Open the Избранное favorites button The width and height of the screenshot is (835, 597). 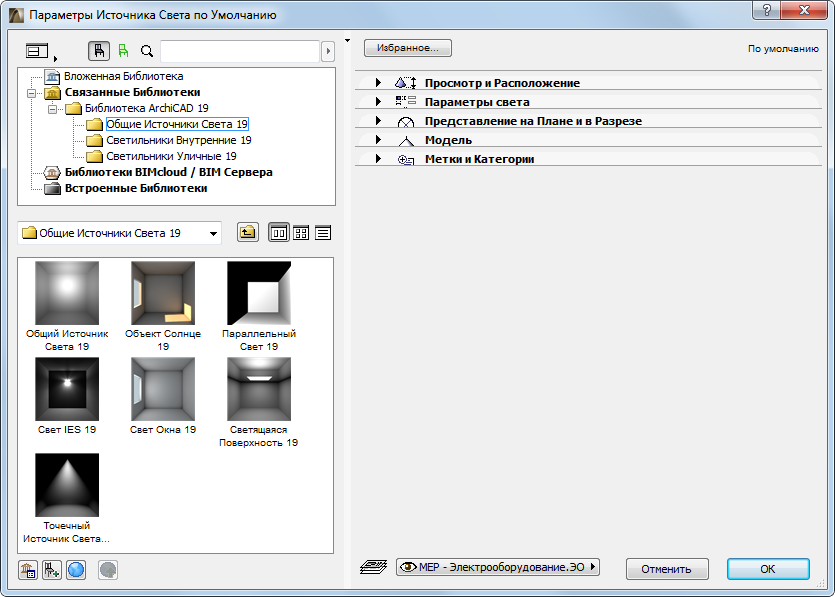coord(408,48)
